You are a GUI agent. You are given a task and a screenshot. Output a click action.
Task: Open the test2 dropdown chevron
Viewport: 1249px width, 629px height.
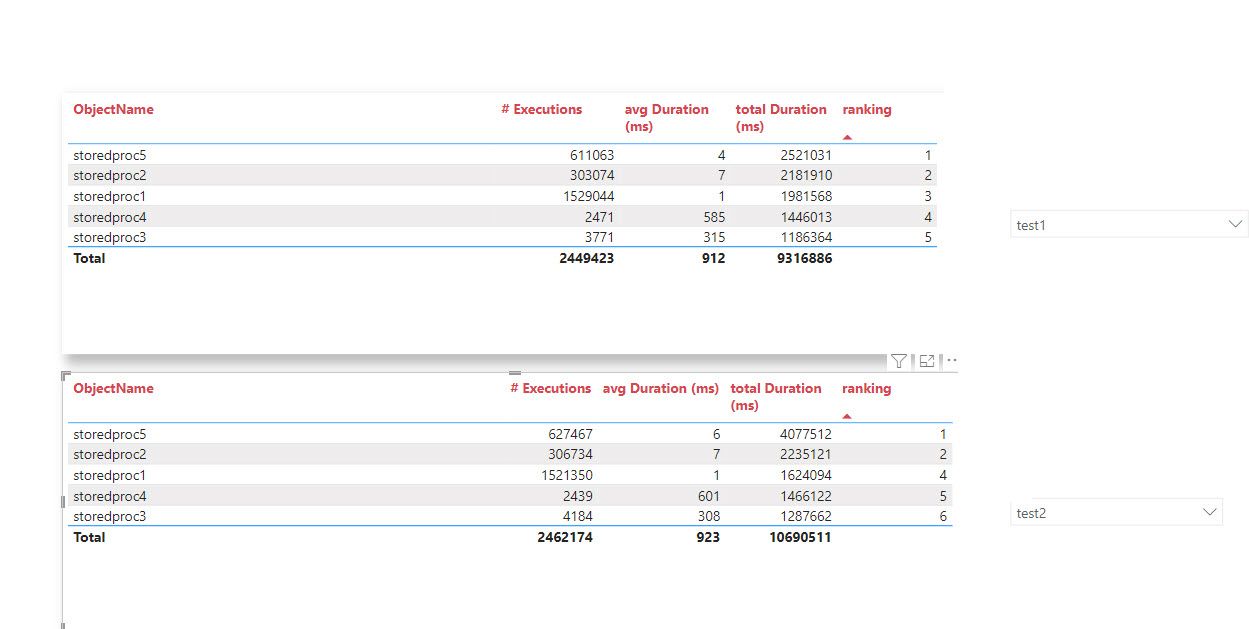coord(1210,512)
